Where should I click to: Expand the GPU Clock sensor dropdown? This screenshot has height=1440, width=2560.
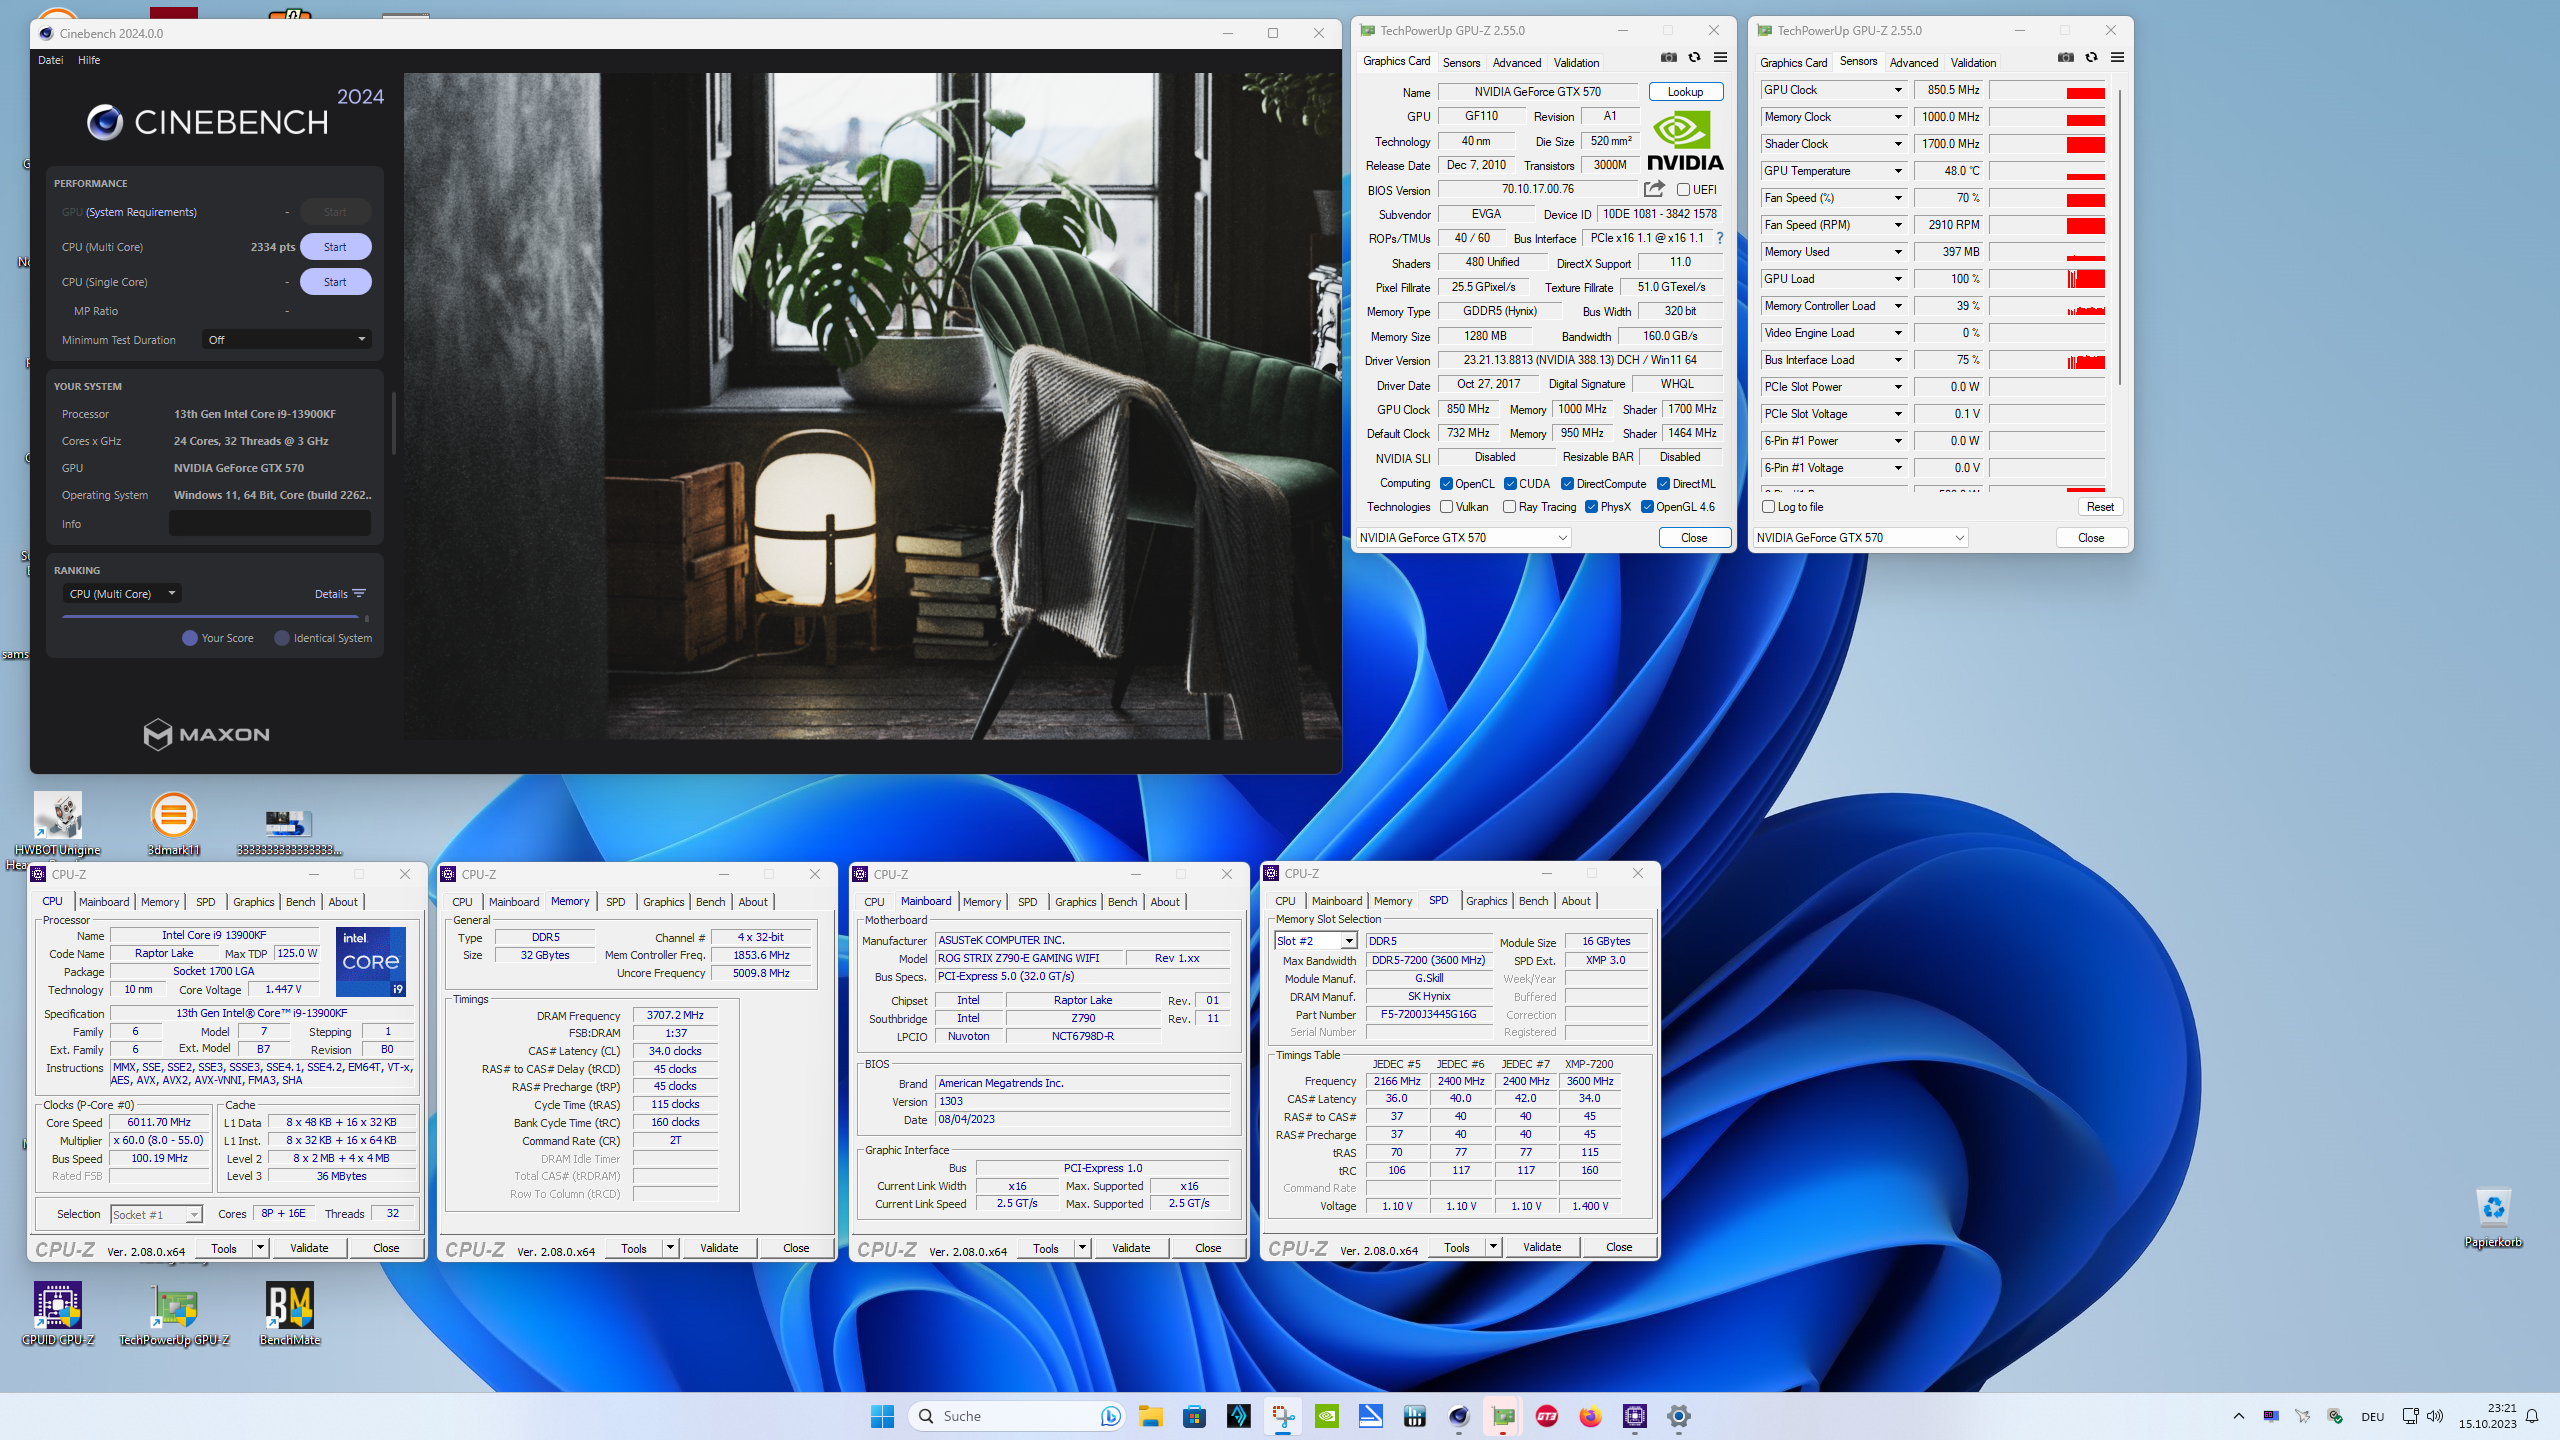click(1897, 90)
